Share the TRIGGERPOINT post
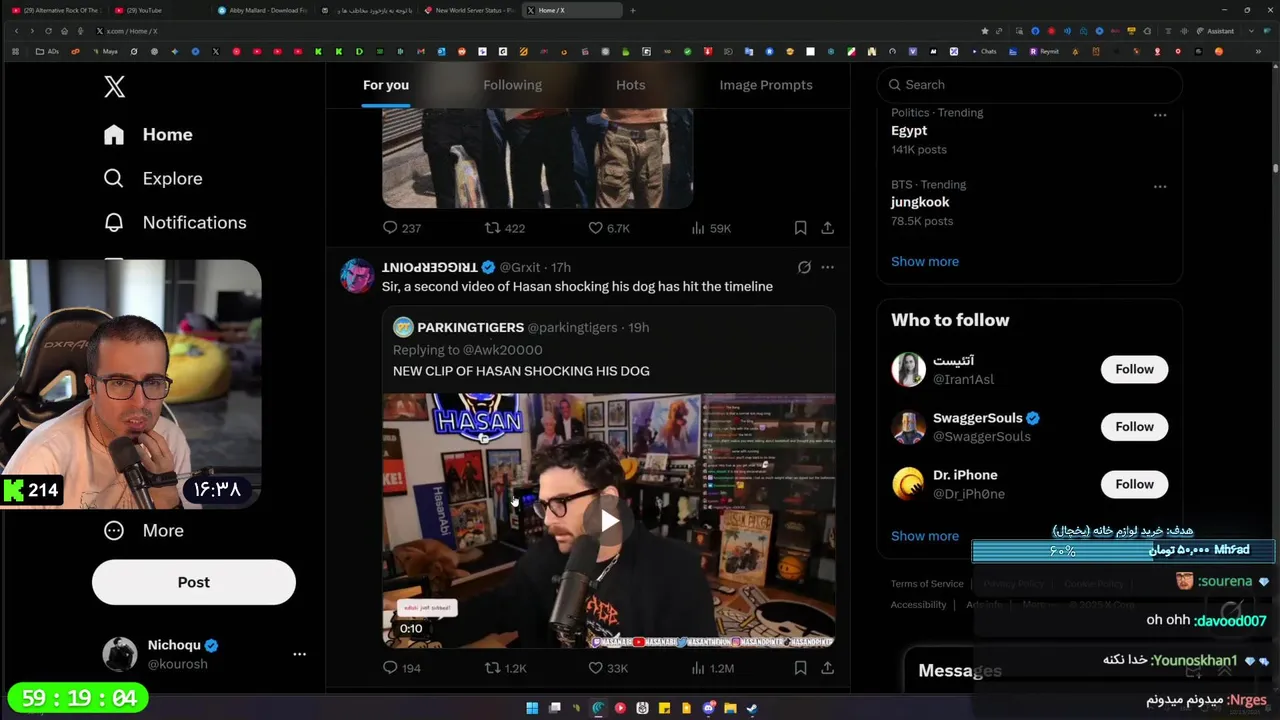 (x=828, y=668)
